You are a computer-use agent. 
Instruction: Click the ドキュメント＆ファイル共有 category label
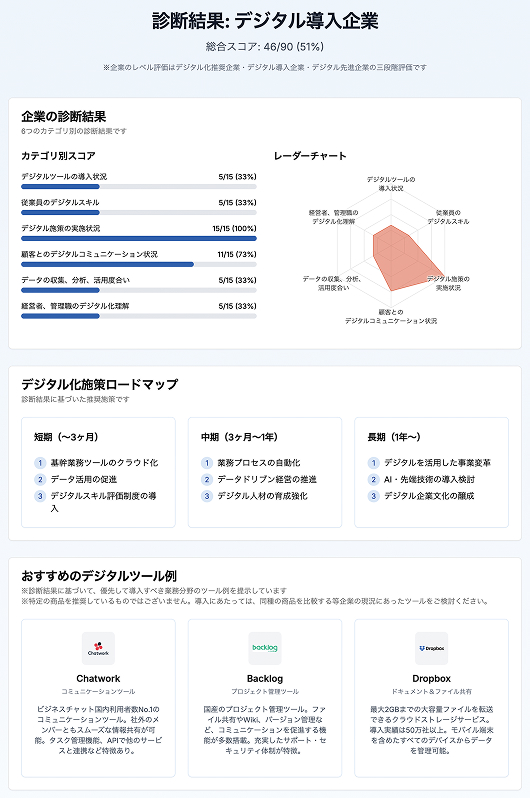point(431,692)
